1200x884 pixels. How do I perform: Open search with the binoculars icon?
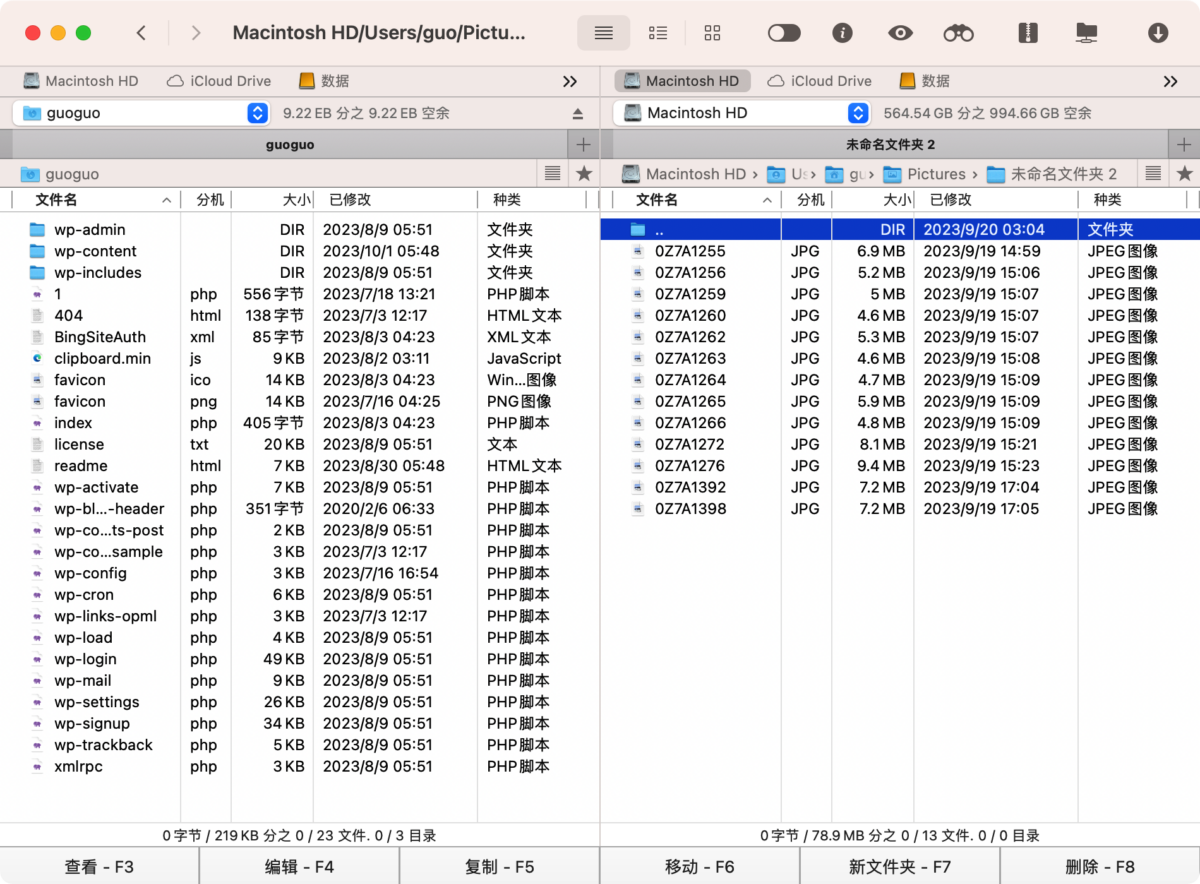tap(958, 33)
